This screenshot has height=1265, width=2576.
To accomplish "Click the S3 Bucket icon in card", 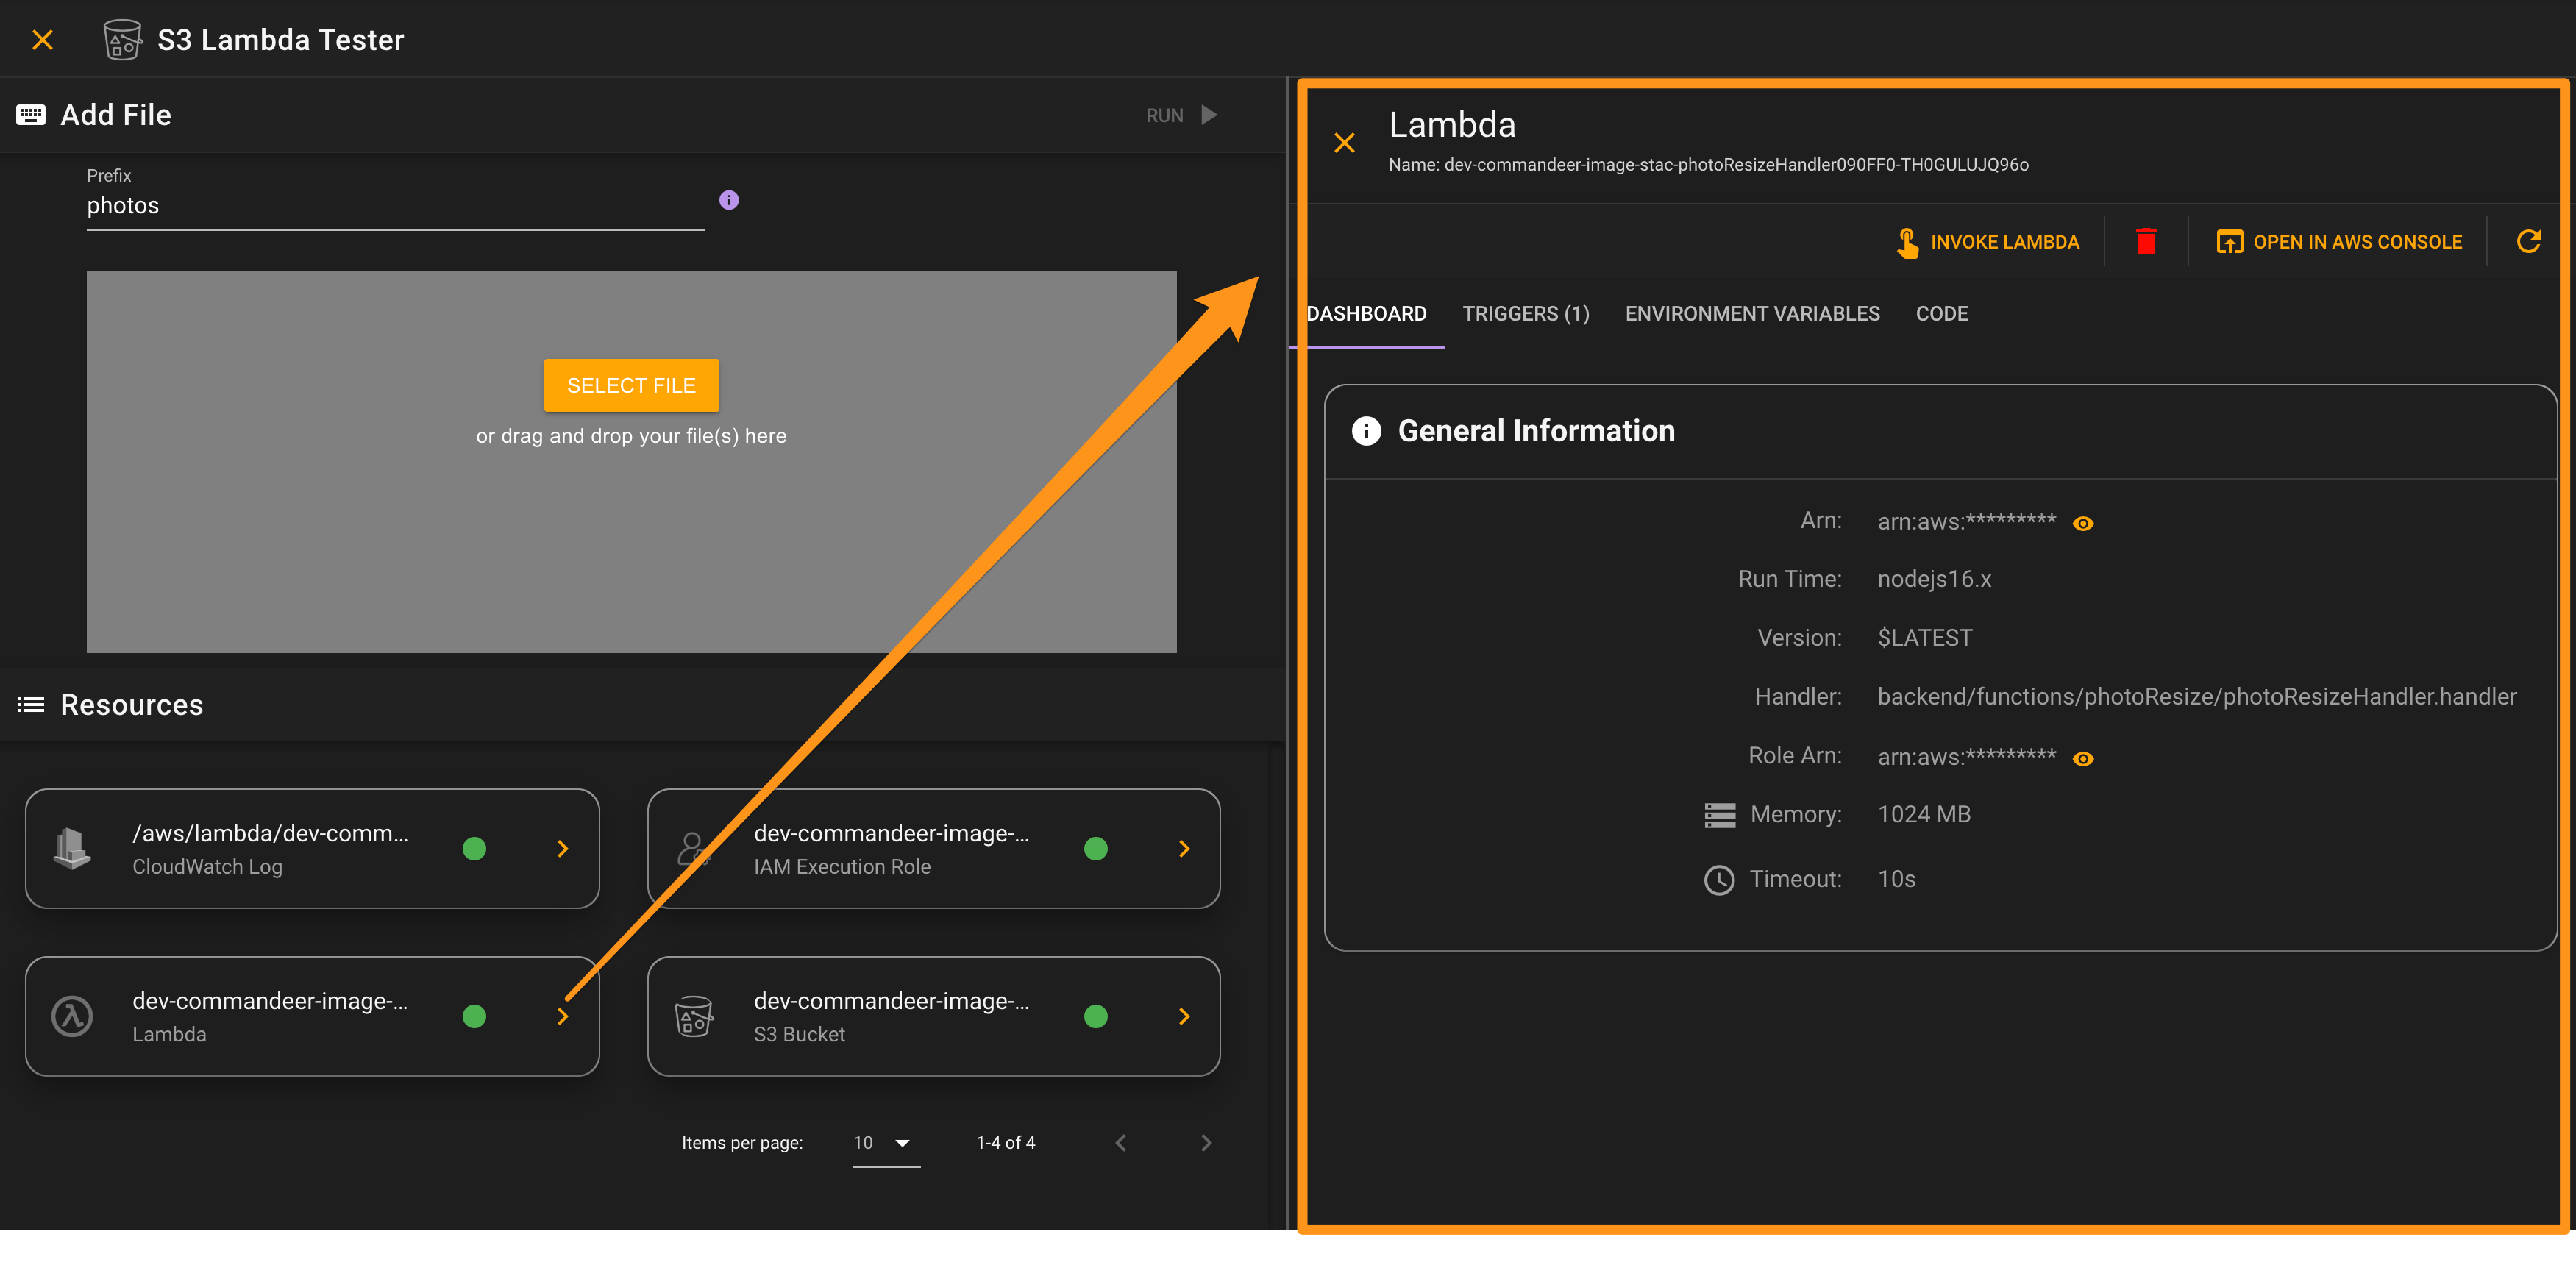I will pyautogui.click(x=694, y=1016).
